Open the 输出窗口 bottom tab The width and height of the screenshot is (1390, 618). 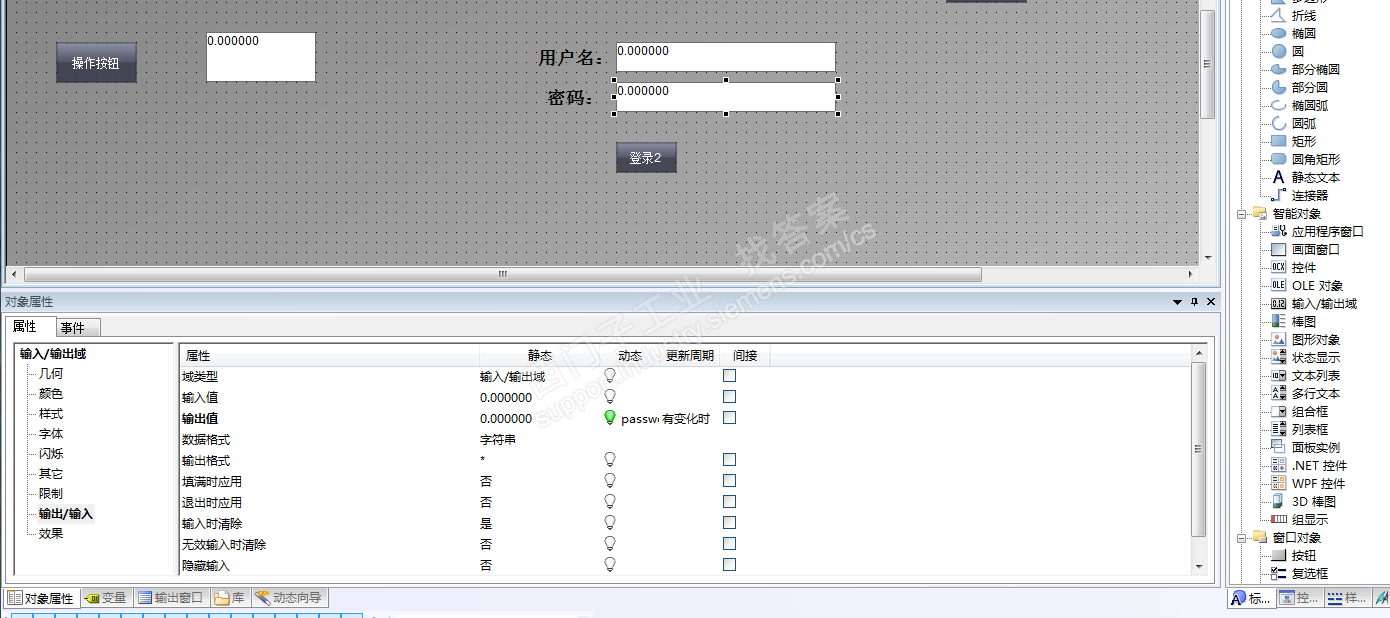pyautogui.click(x=171, y=598)
